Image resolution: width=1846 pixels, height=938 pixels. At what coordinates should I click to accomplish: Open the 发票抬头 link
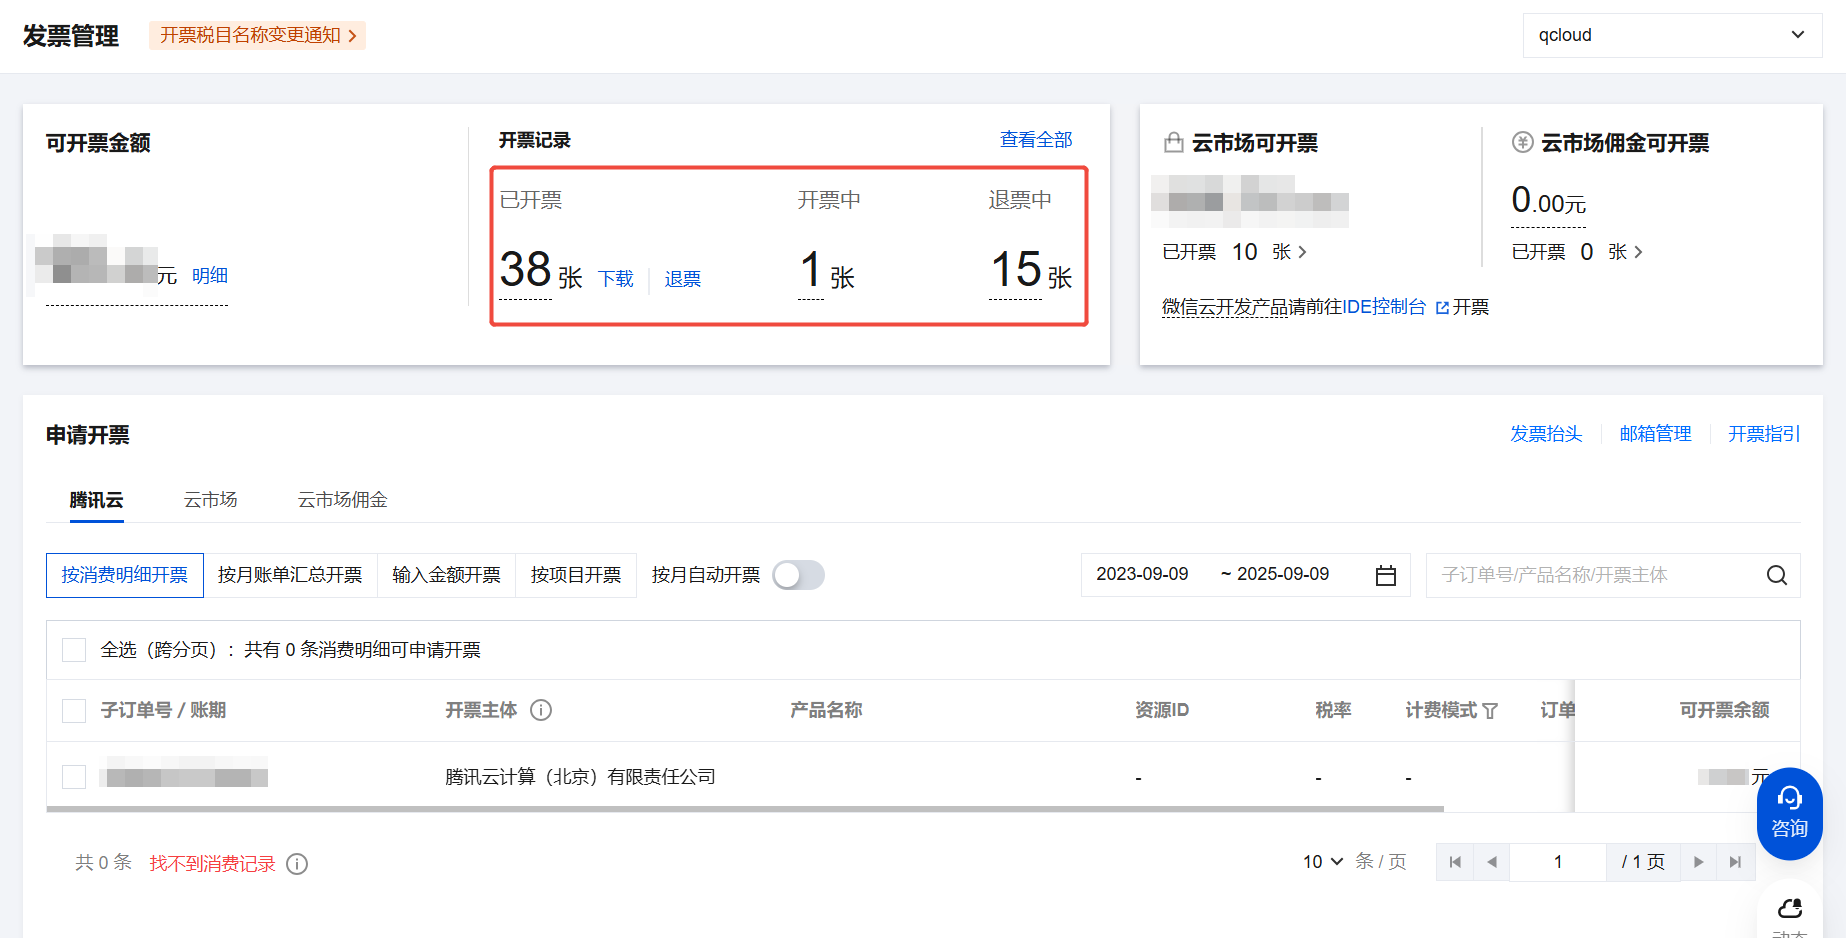pos(1545,434)
